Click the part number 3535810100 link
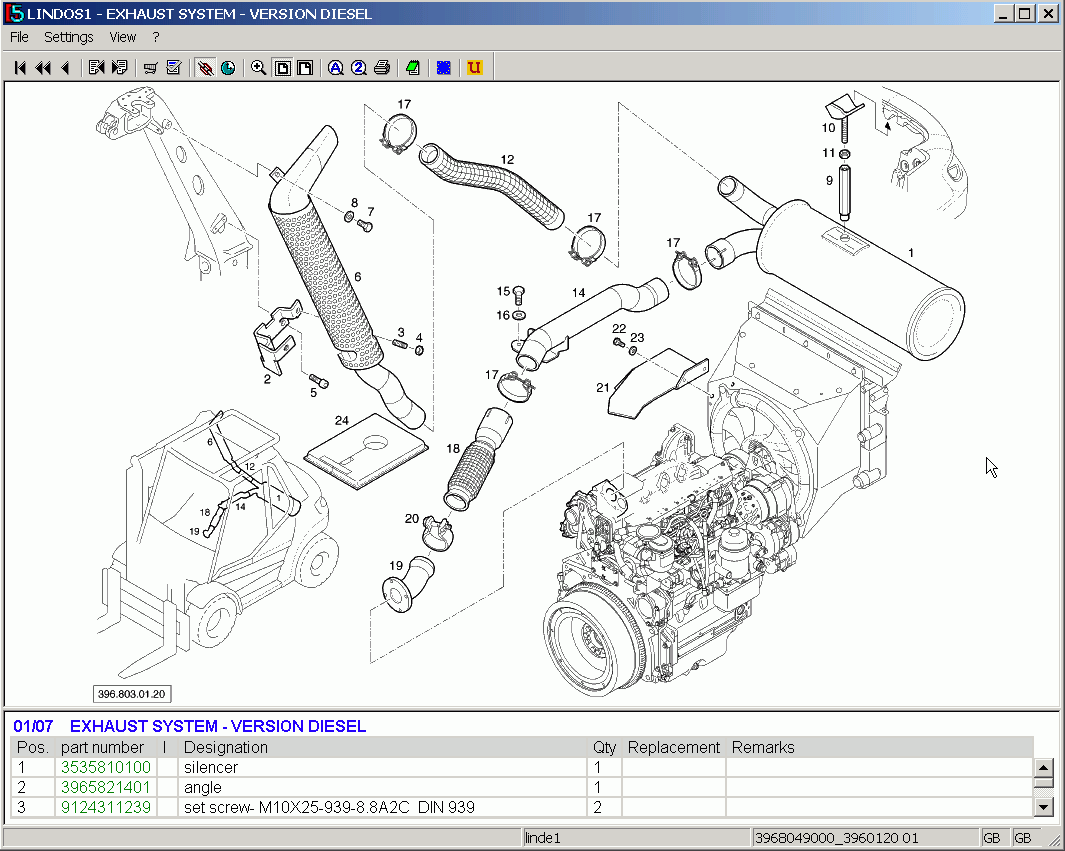 (106, 767)
